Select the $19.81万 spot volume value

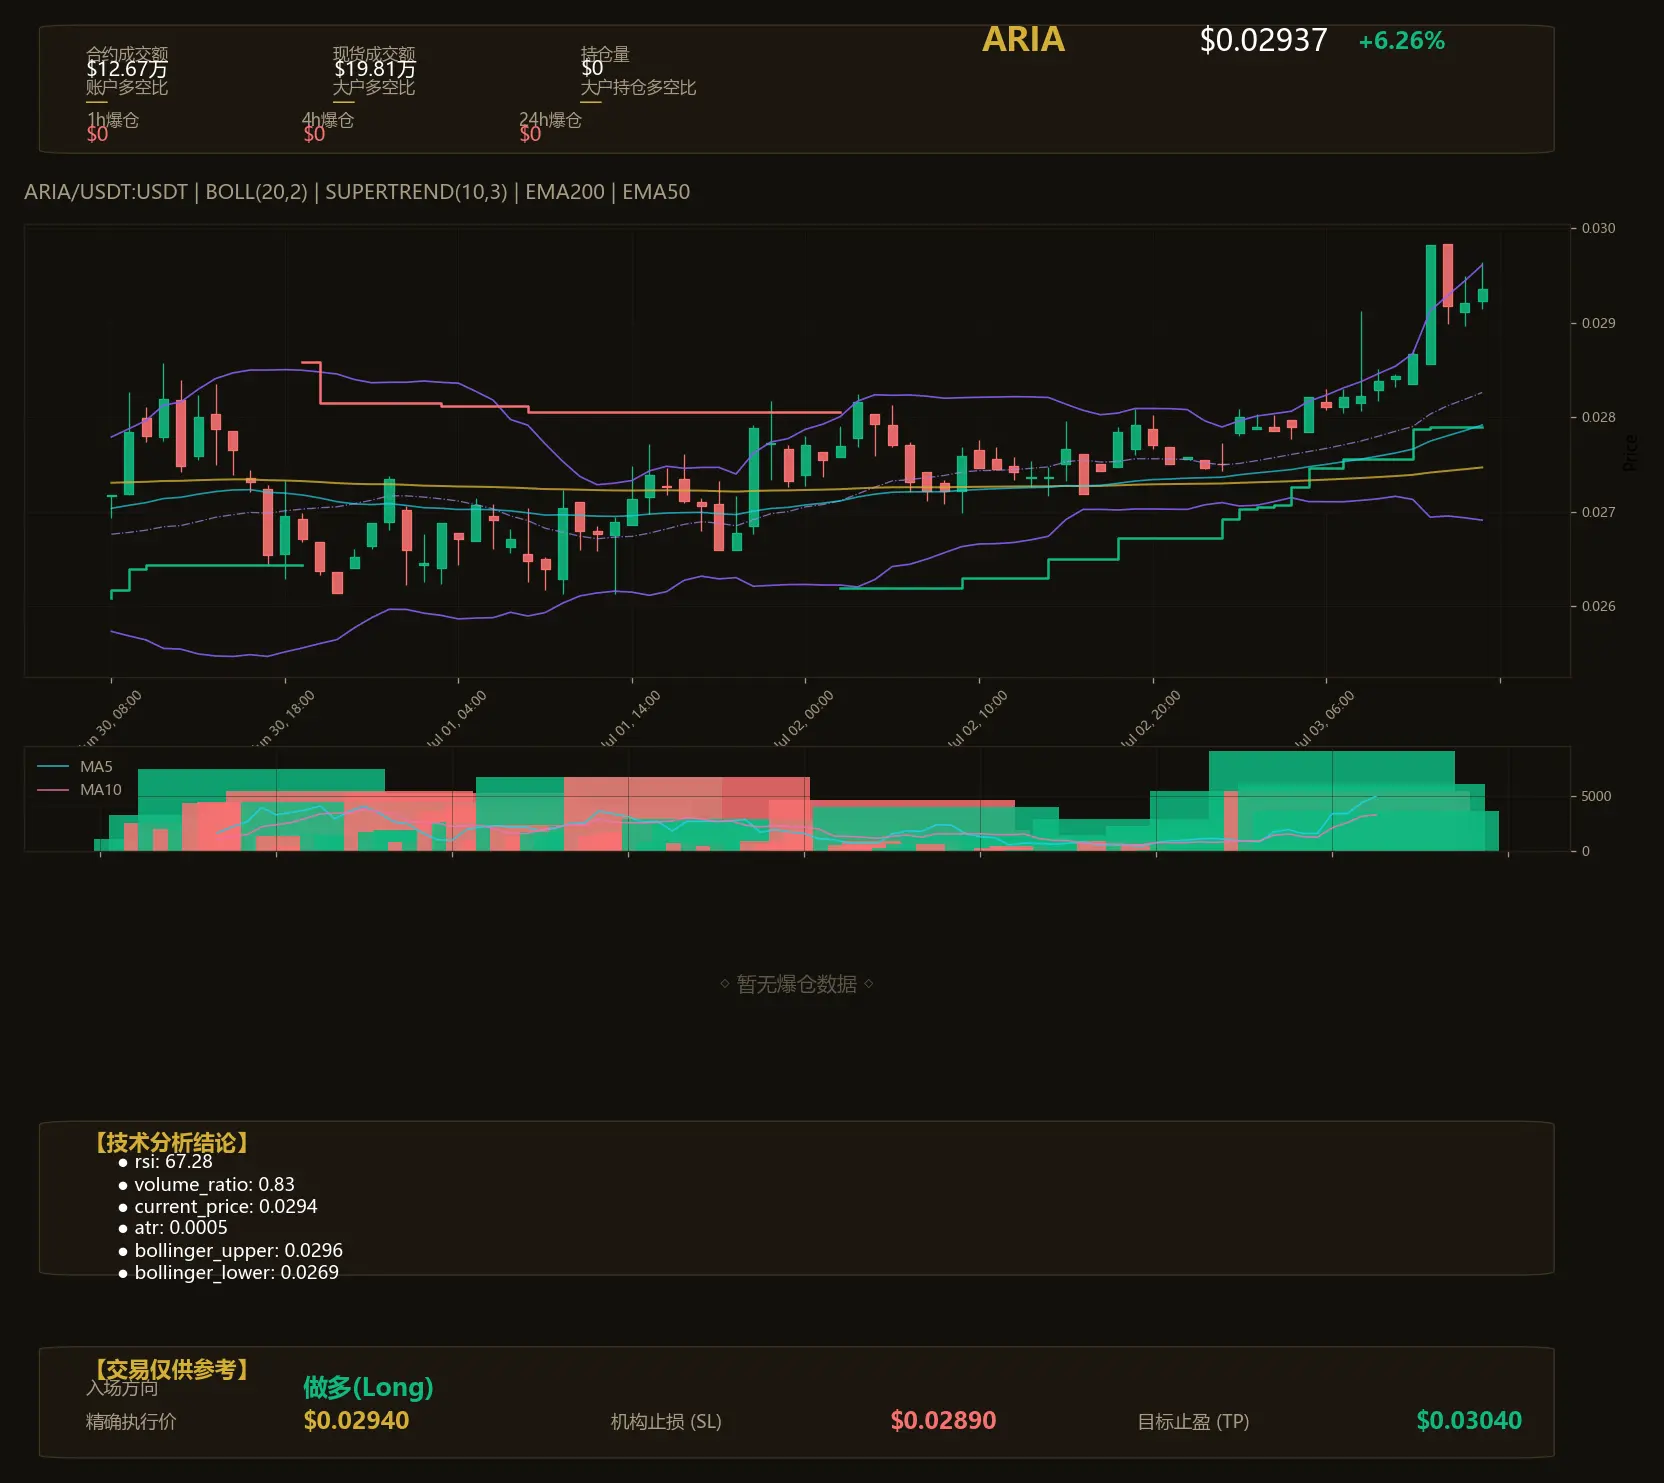click(375, 69)
